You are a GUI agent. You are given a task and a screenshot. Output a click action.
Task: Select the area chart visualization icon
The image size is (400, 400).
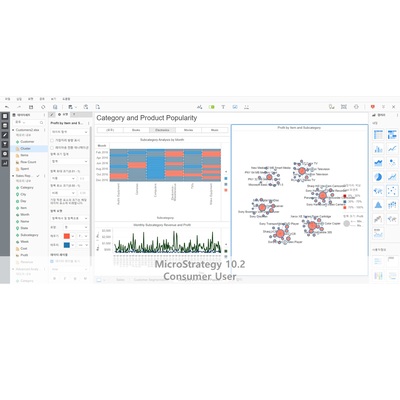point(378,163)
